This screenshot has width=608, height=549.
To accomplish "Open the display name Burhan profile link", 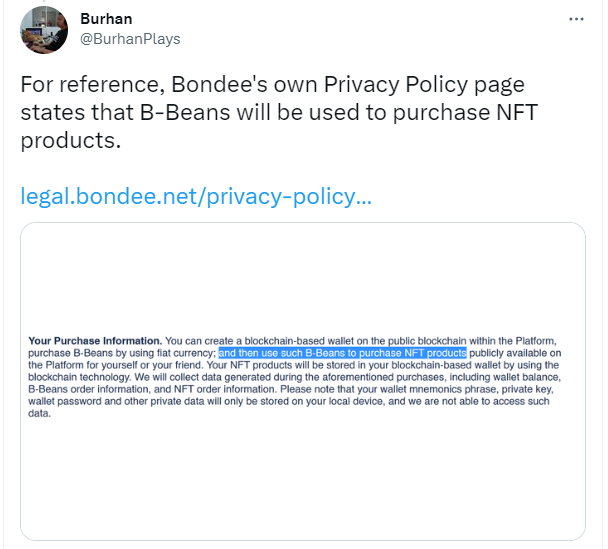I will [x=107, y=18].
